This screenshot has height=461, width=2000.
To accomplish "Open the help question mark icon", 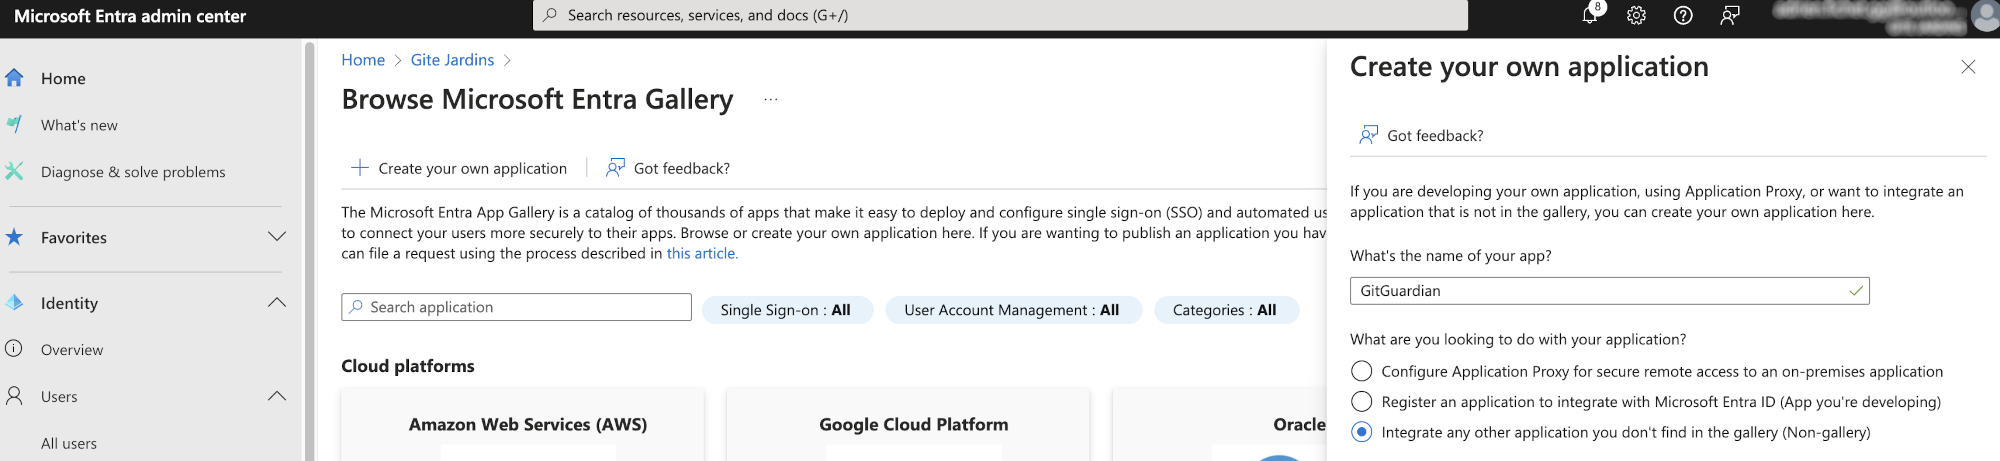I will coord(1683,15).
